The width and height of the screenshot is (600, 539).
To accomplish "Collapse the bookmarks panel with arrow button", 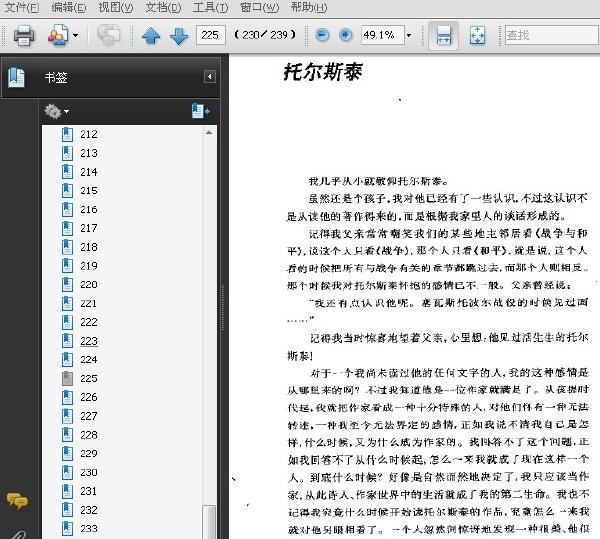I will [x=209, y=77].
